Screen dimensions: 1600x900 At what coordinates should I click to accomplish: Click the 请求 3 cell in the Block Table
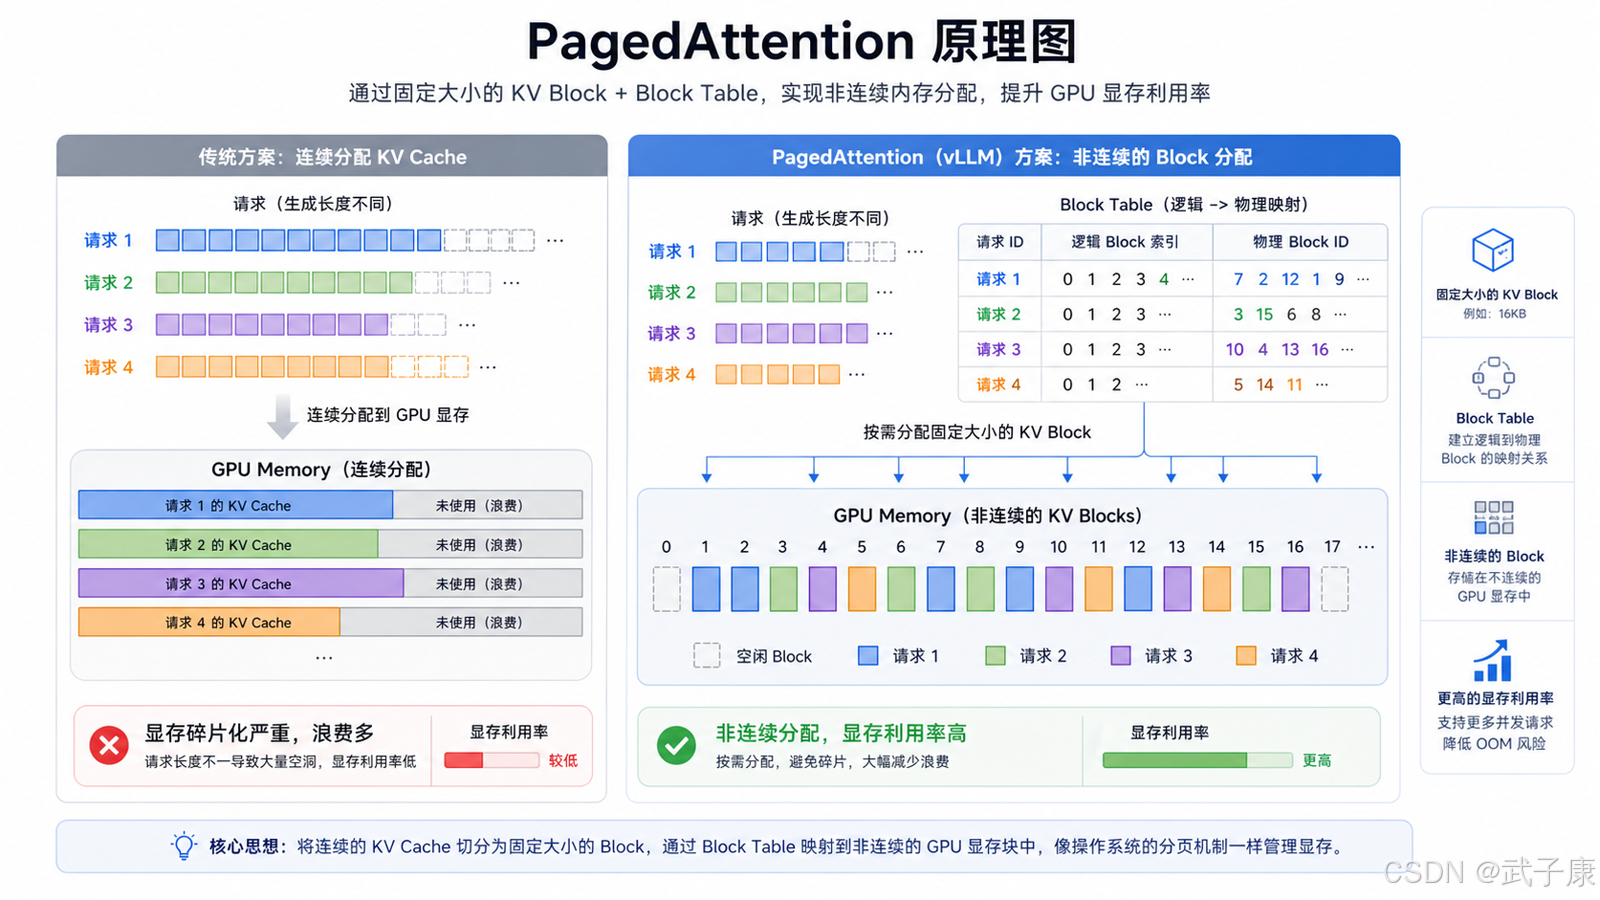click(x=999, y=349)
